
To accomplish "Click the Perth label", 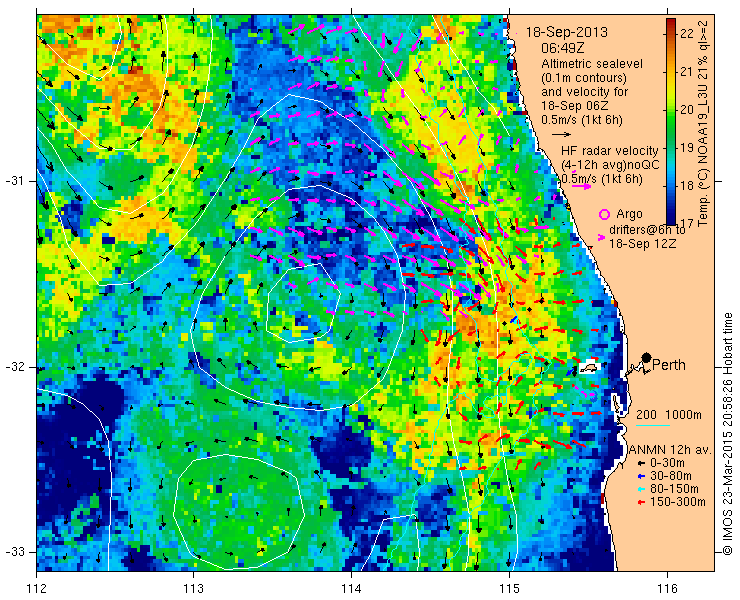I will click(x=669, y=365).
